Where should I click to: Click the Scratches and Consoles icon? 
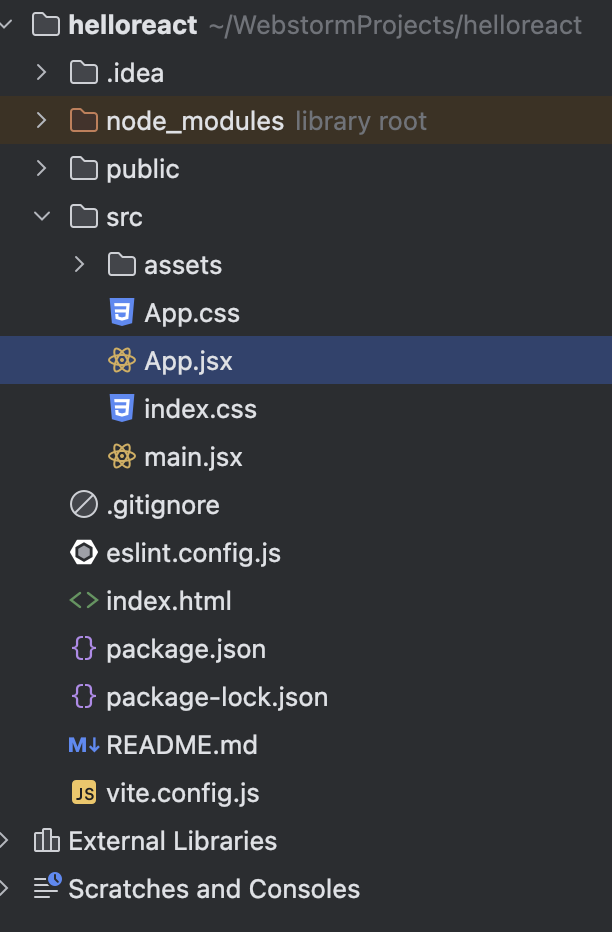[x=48, y=887]
